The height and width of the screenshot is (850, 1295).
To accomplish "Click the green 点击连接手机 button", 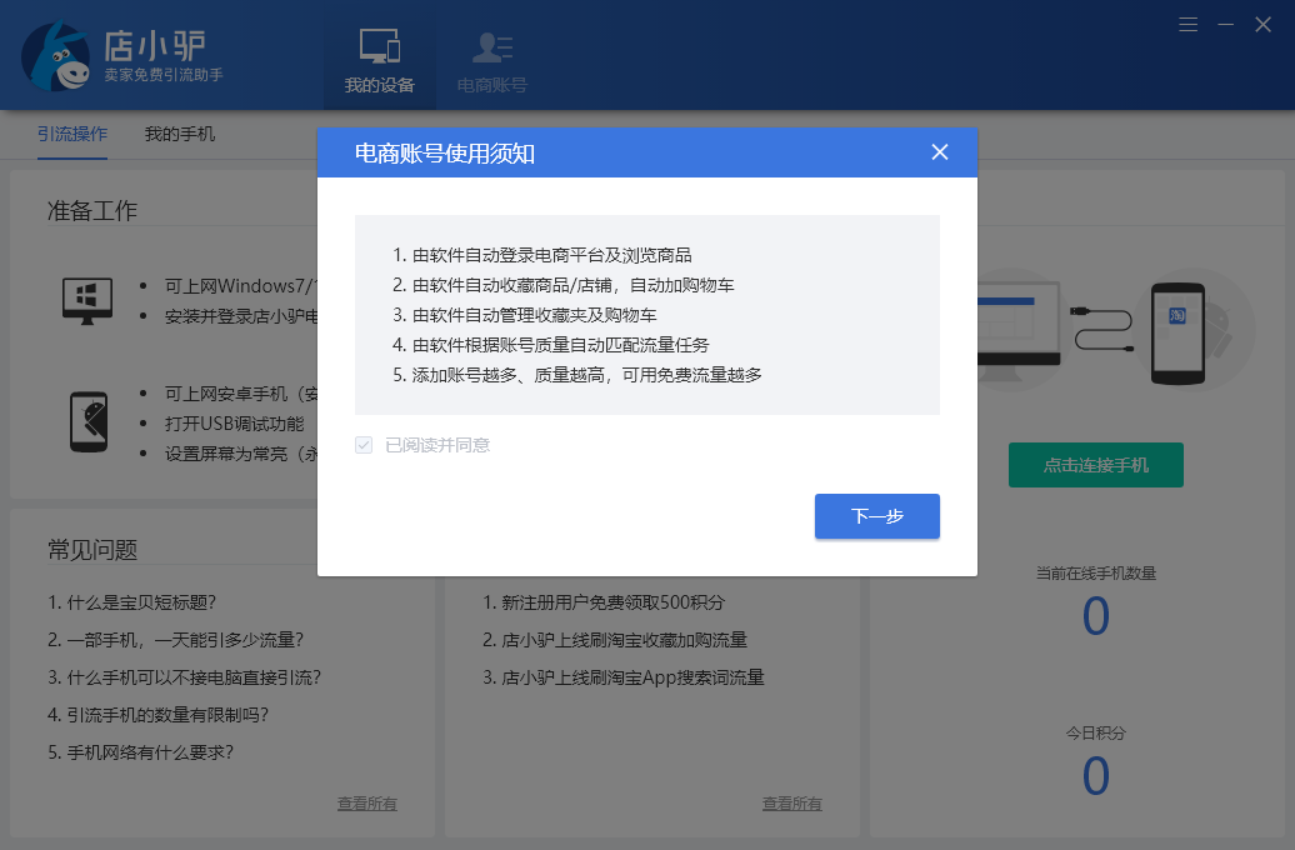I will tap(1096, 465).
